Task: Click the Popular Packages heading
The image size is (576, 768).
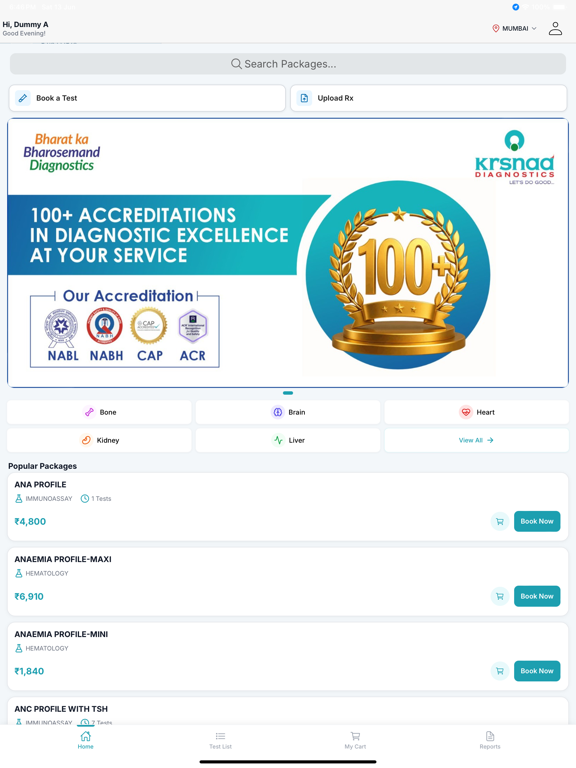Action: [x=43, y=466]
